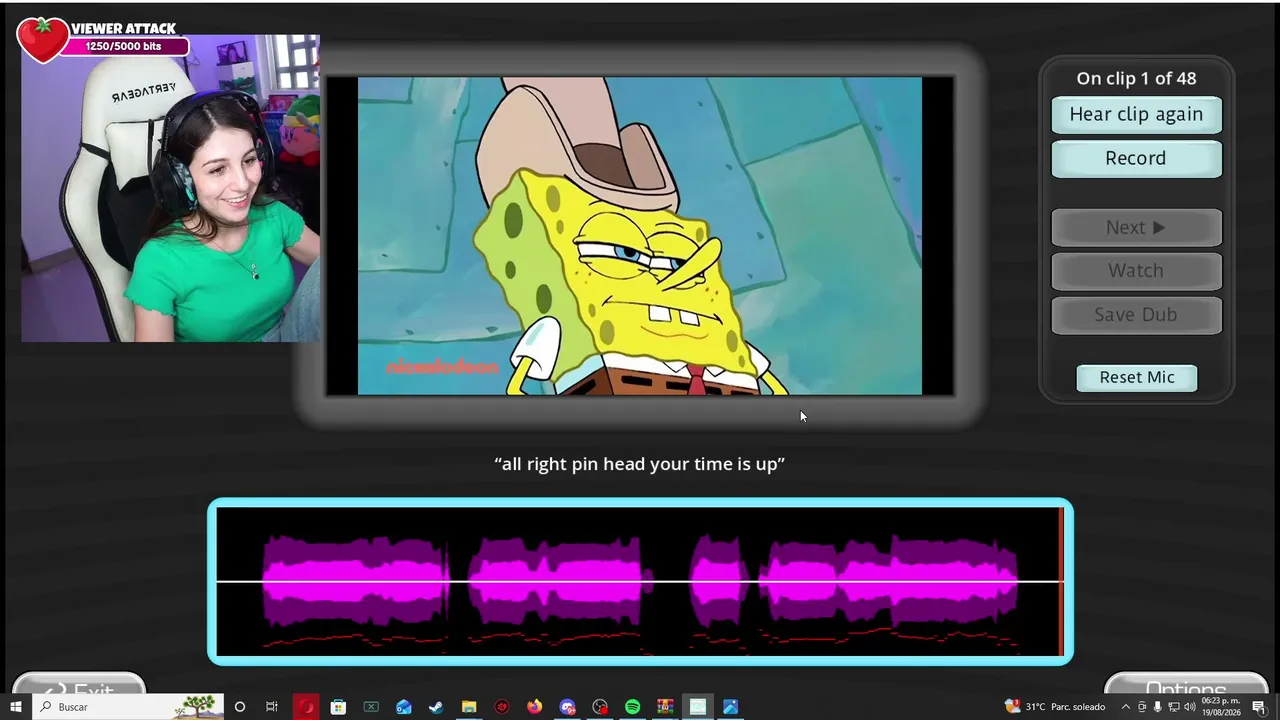Viewport: 1280px width, 720px height.
Task: Launch Firefox from the taskbar
Action: coord(535,707)
